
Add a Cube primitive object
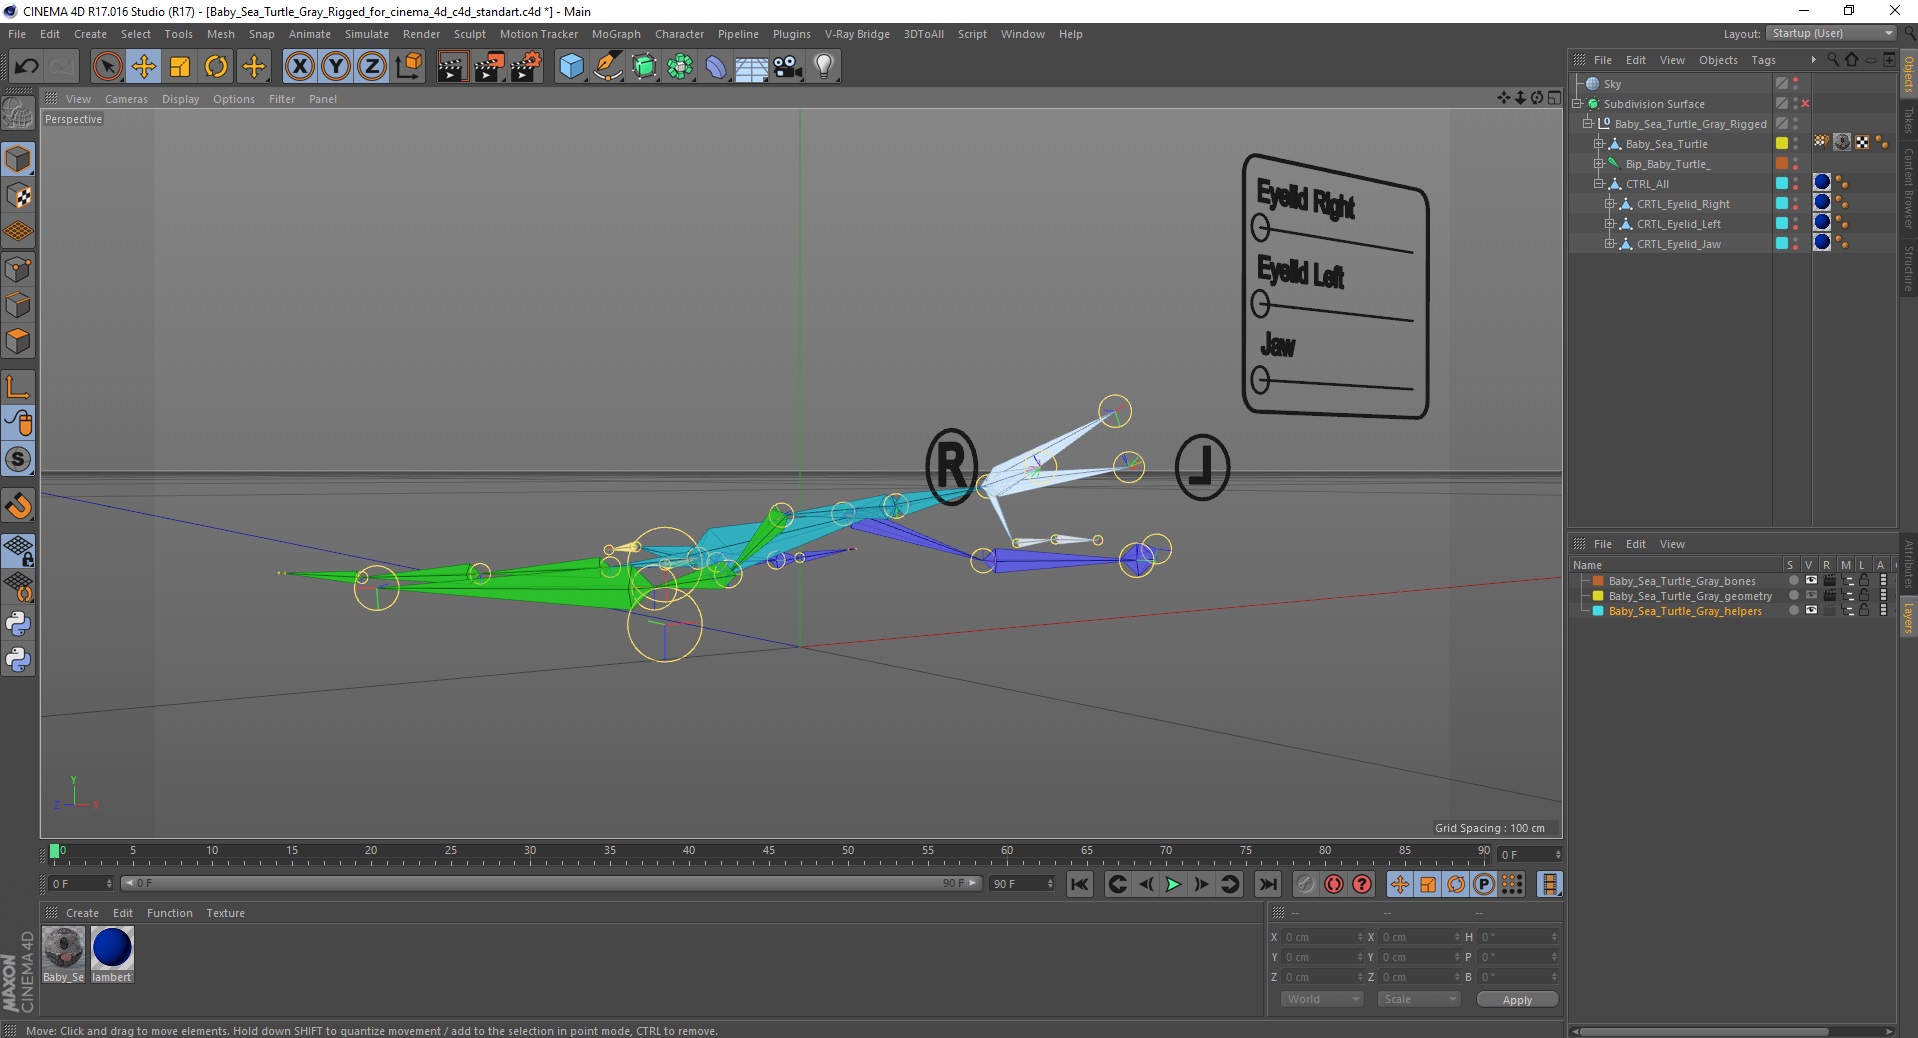pos(571,67)
